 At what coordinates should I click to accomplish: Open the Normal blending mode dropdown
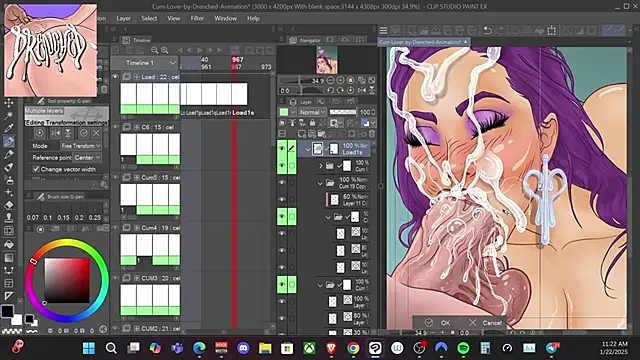pyautogui.click(x=313, y=112)
